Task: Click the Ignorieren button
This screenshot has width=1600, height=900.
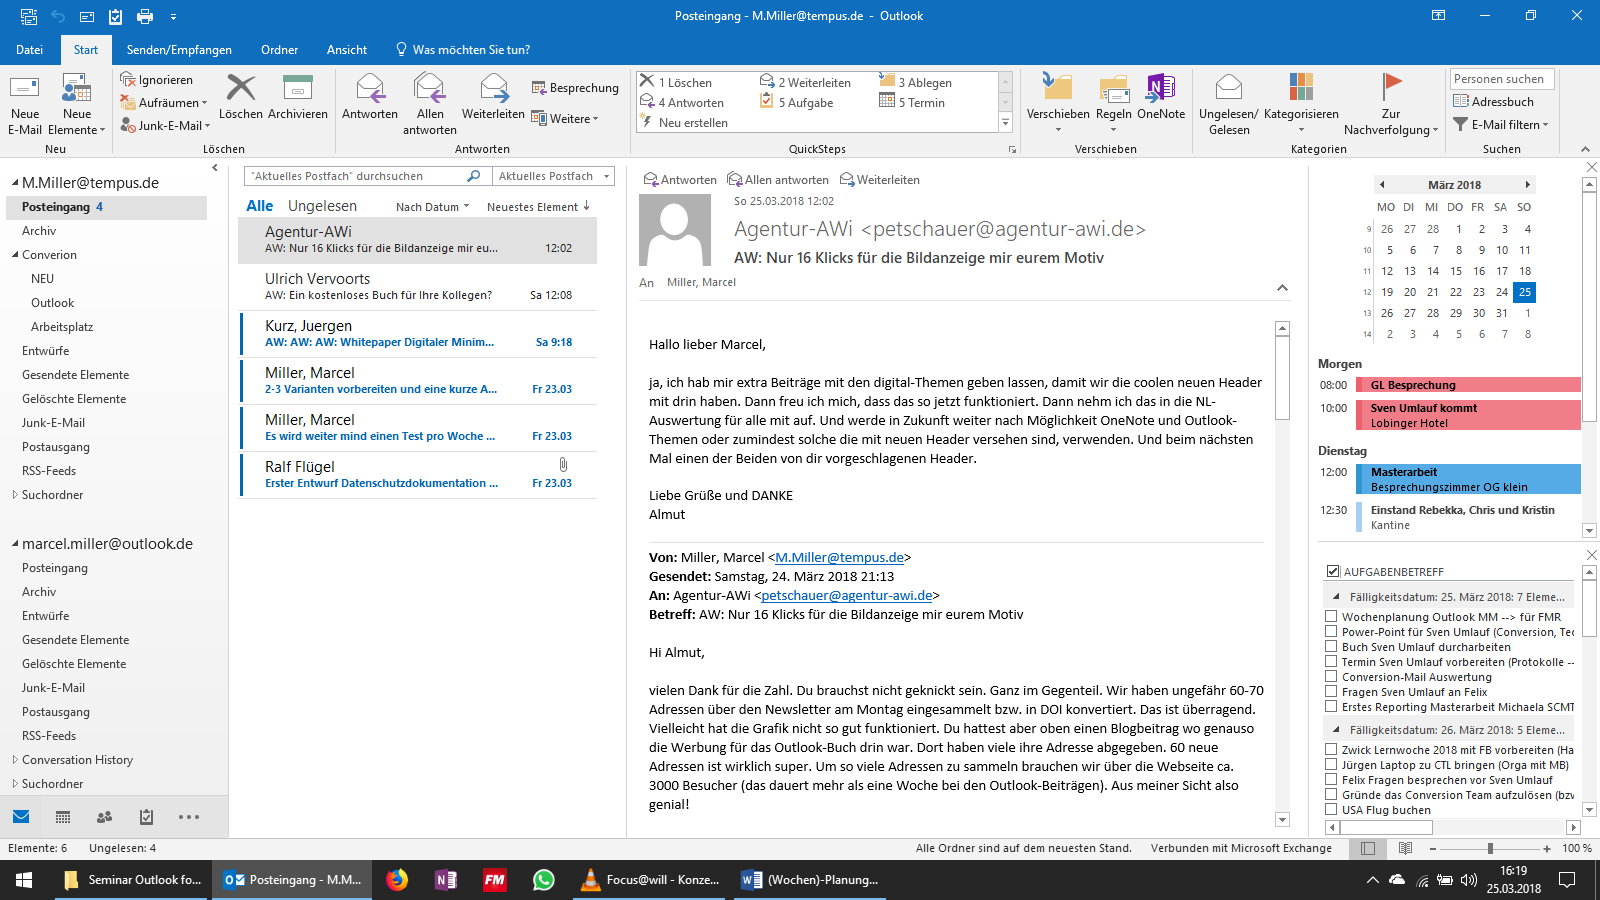Action: tap(156, 80)
